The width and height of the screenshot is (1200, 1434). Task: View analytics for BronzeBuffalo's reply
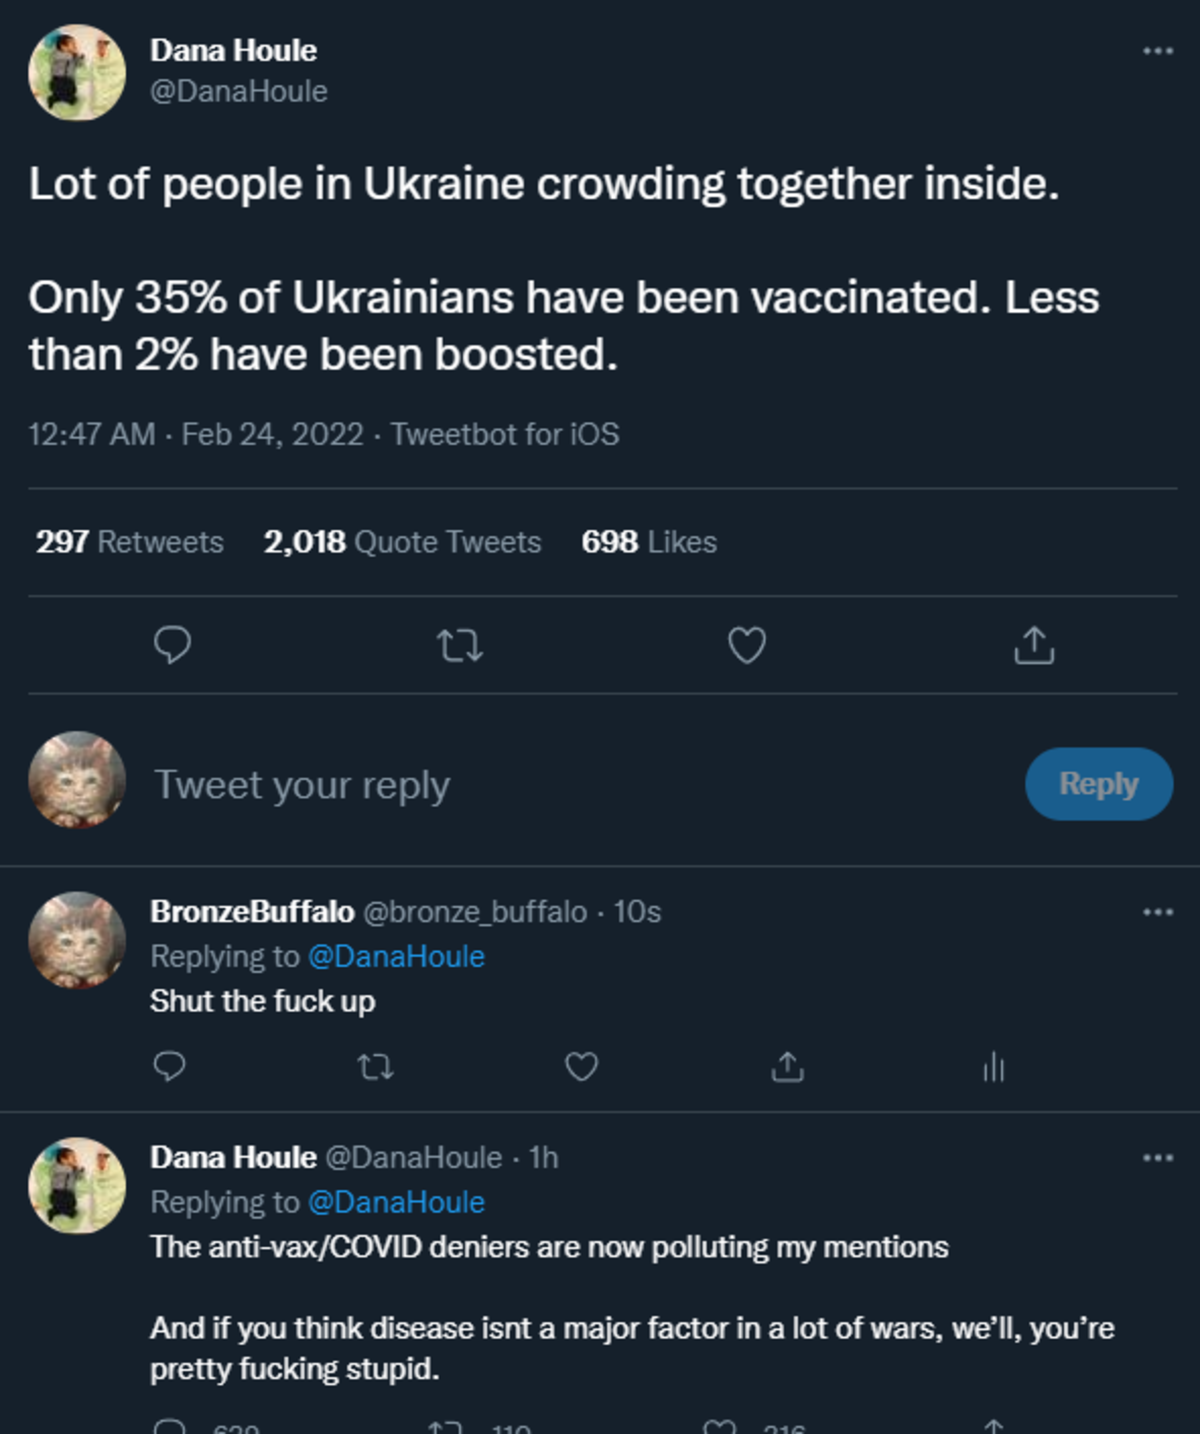click(993, 1067)
